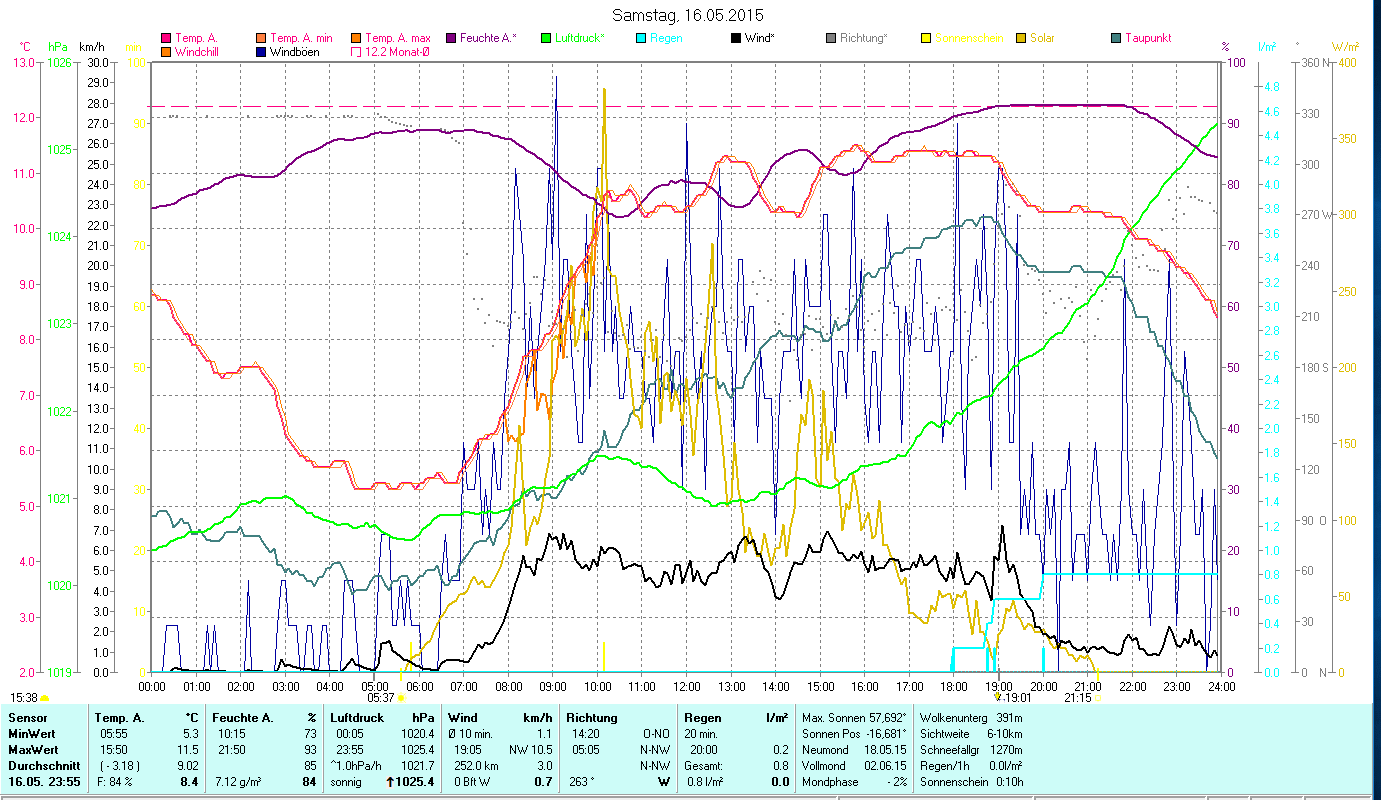Click the '19:01' sunset time label
This screenshot has width=1381, height=800.
(1017, 698)
